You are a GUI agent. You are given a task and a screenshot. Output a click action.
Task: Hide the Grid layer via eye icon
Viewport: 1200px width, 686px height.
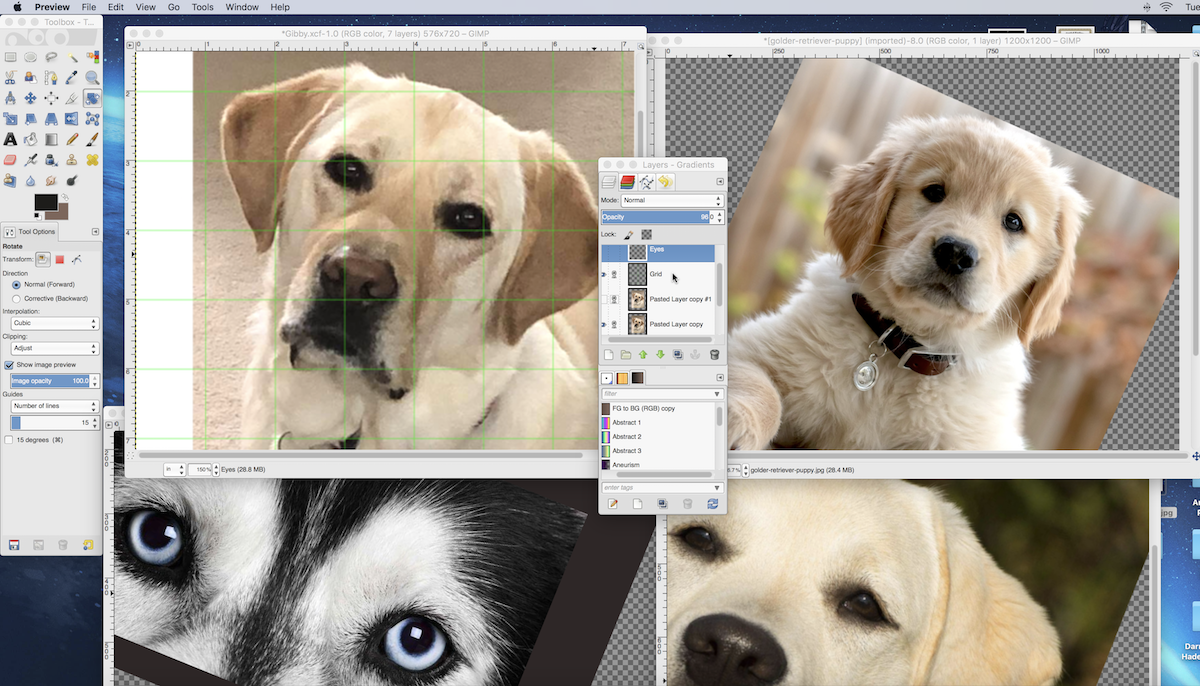pyautogui.click(x=603, y=274)
